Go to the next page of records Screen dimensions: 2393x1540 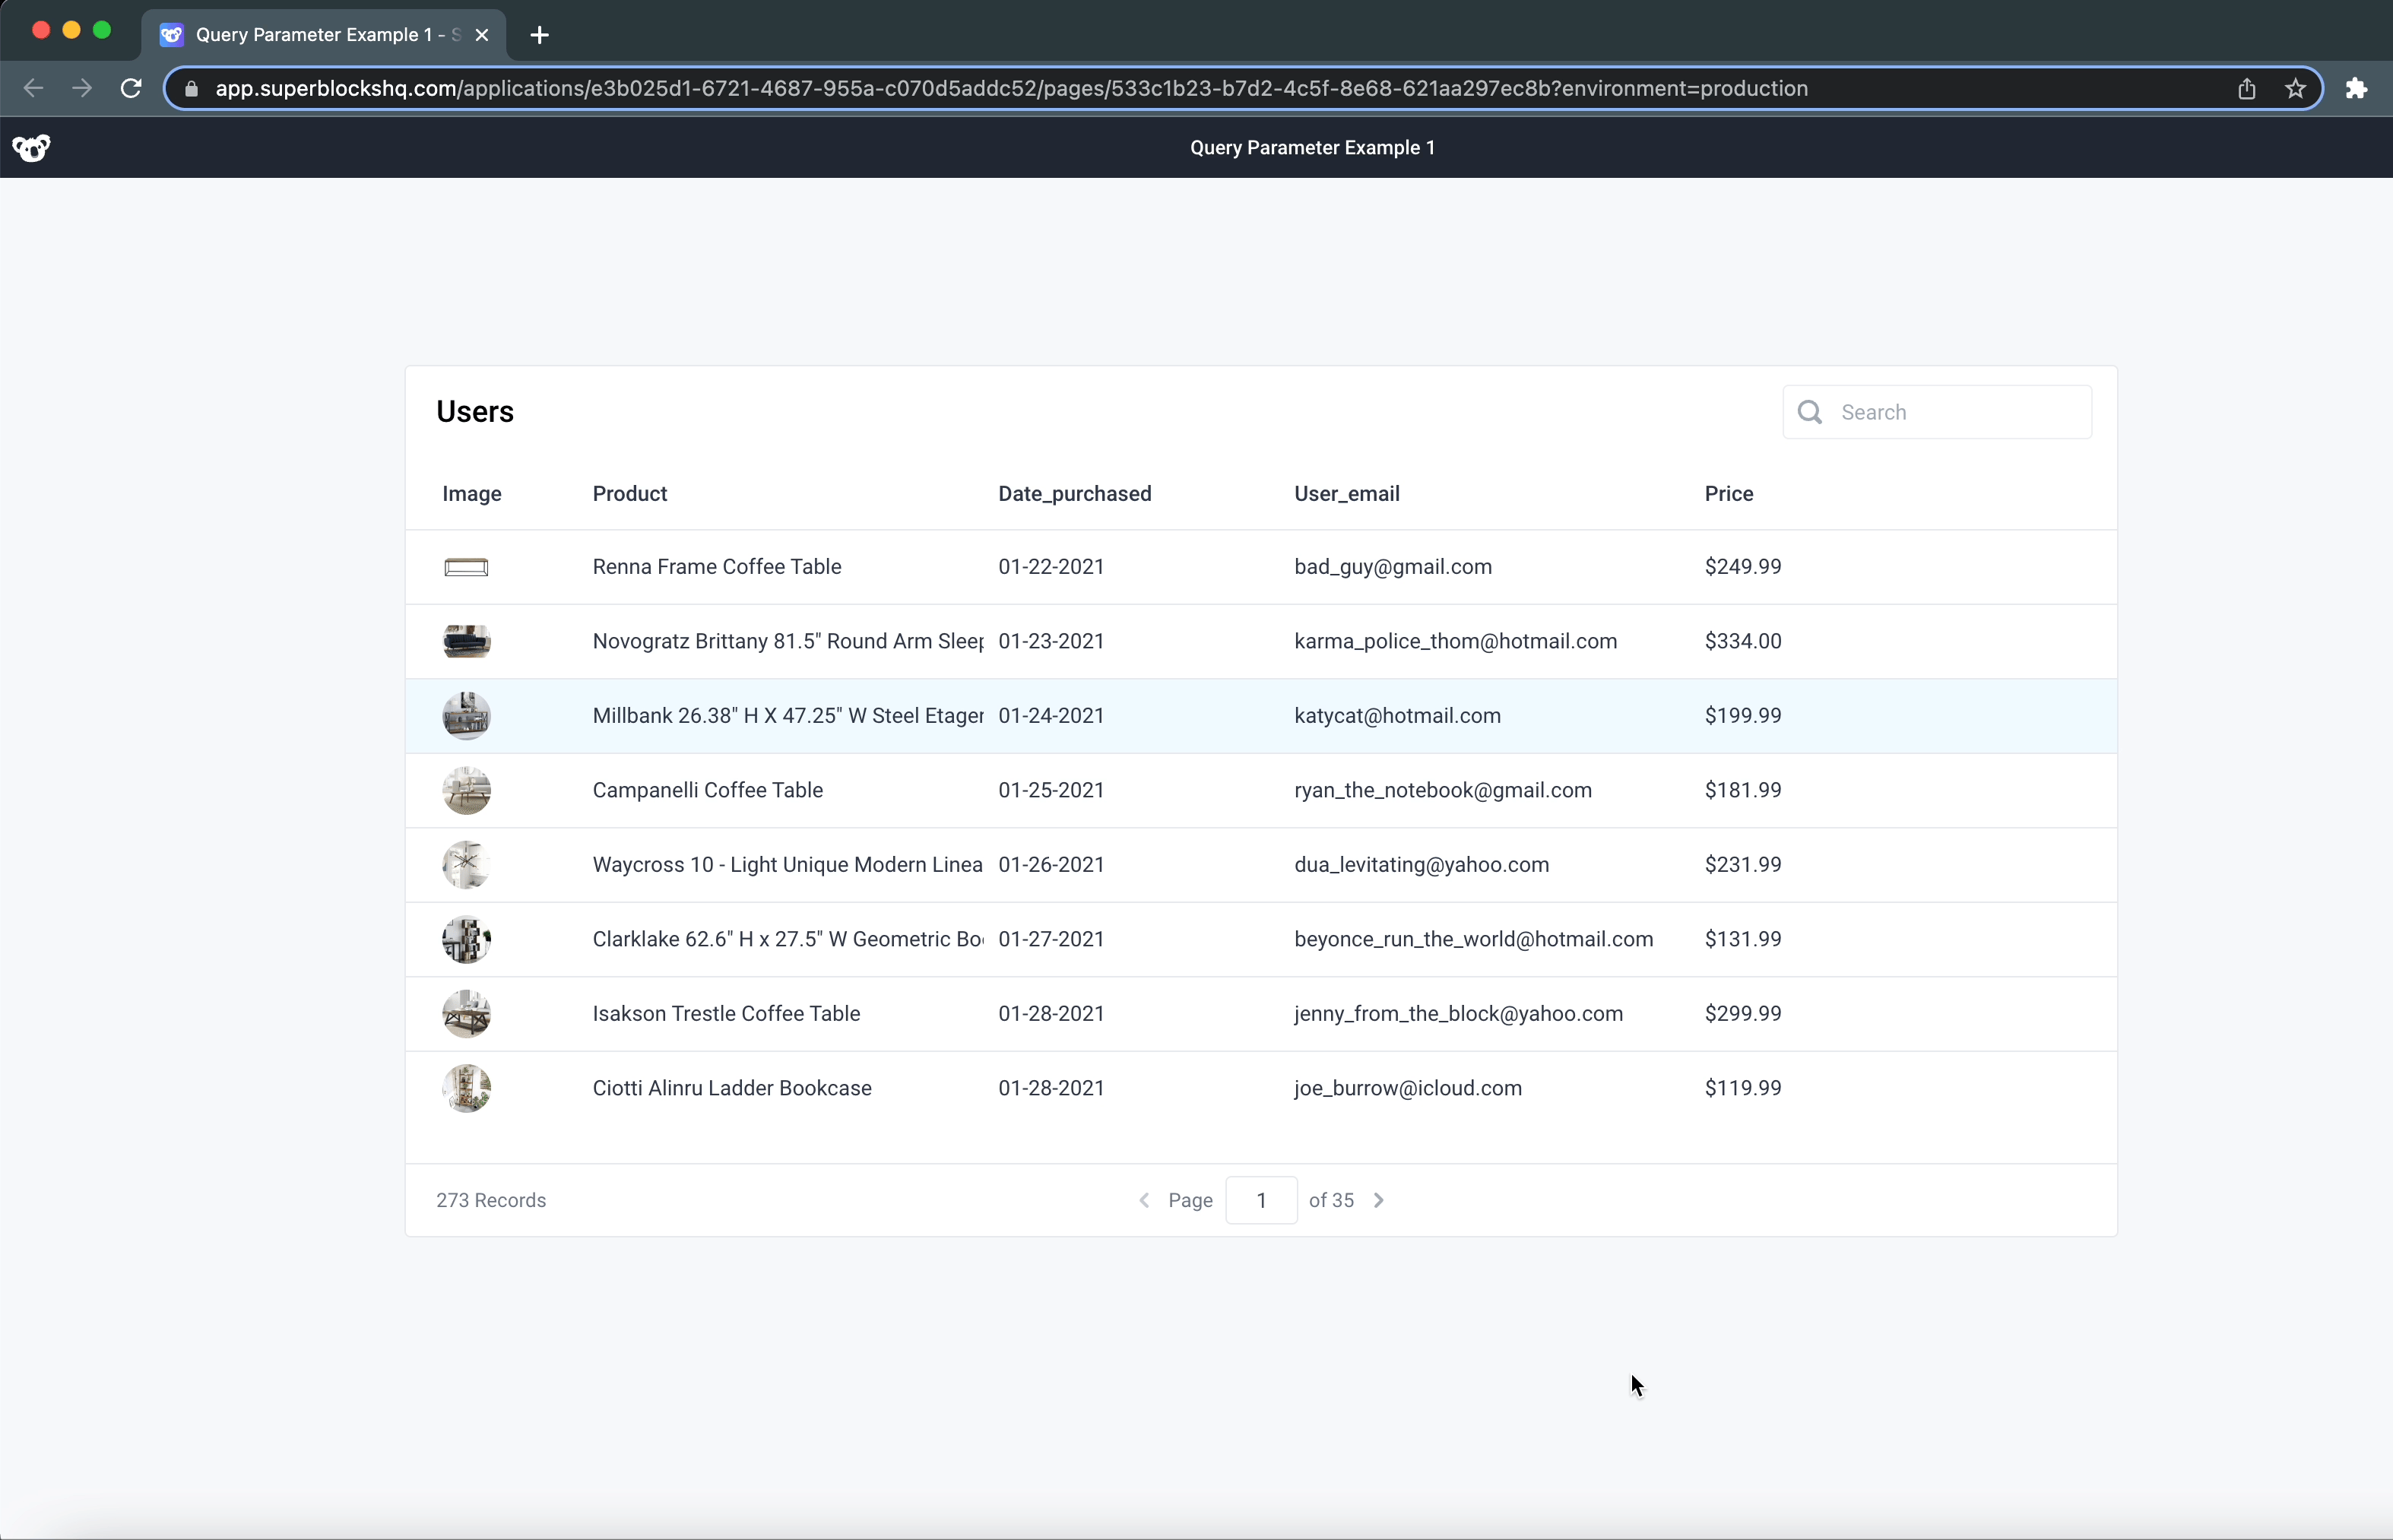(1380, 1200)
